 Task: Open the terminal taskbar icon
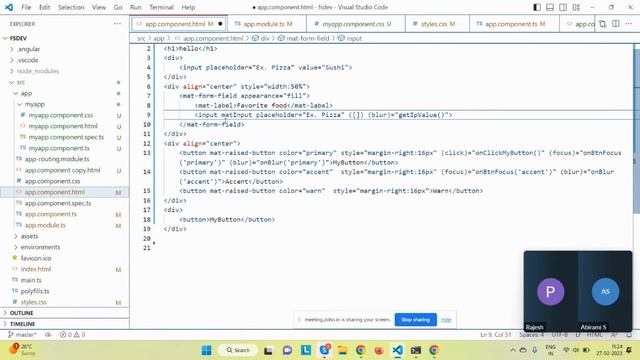click(416, 350)
